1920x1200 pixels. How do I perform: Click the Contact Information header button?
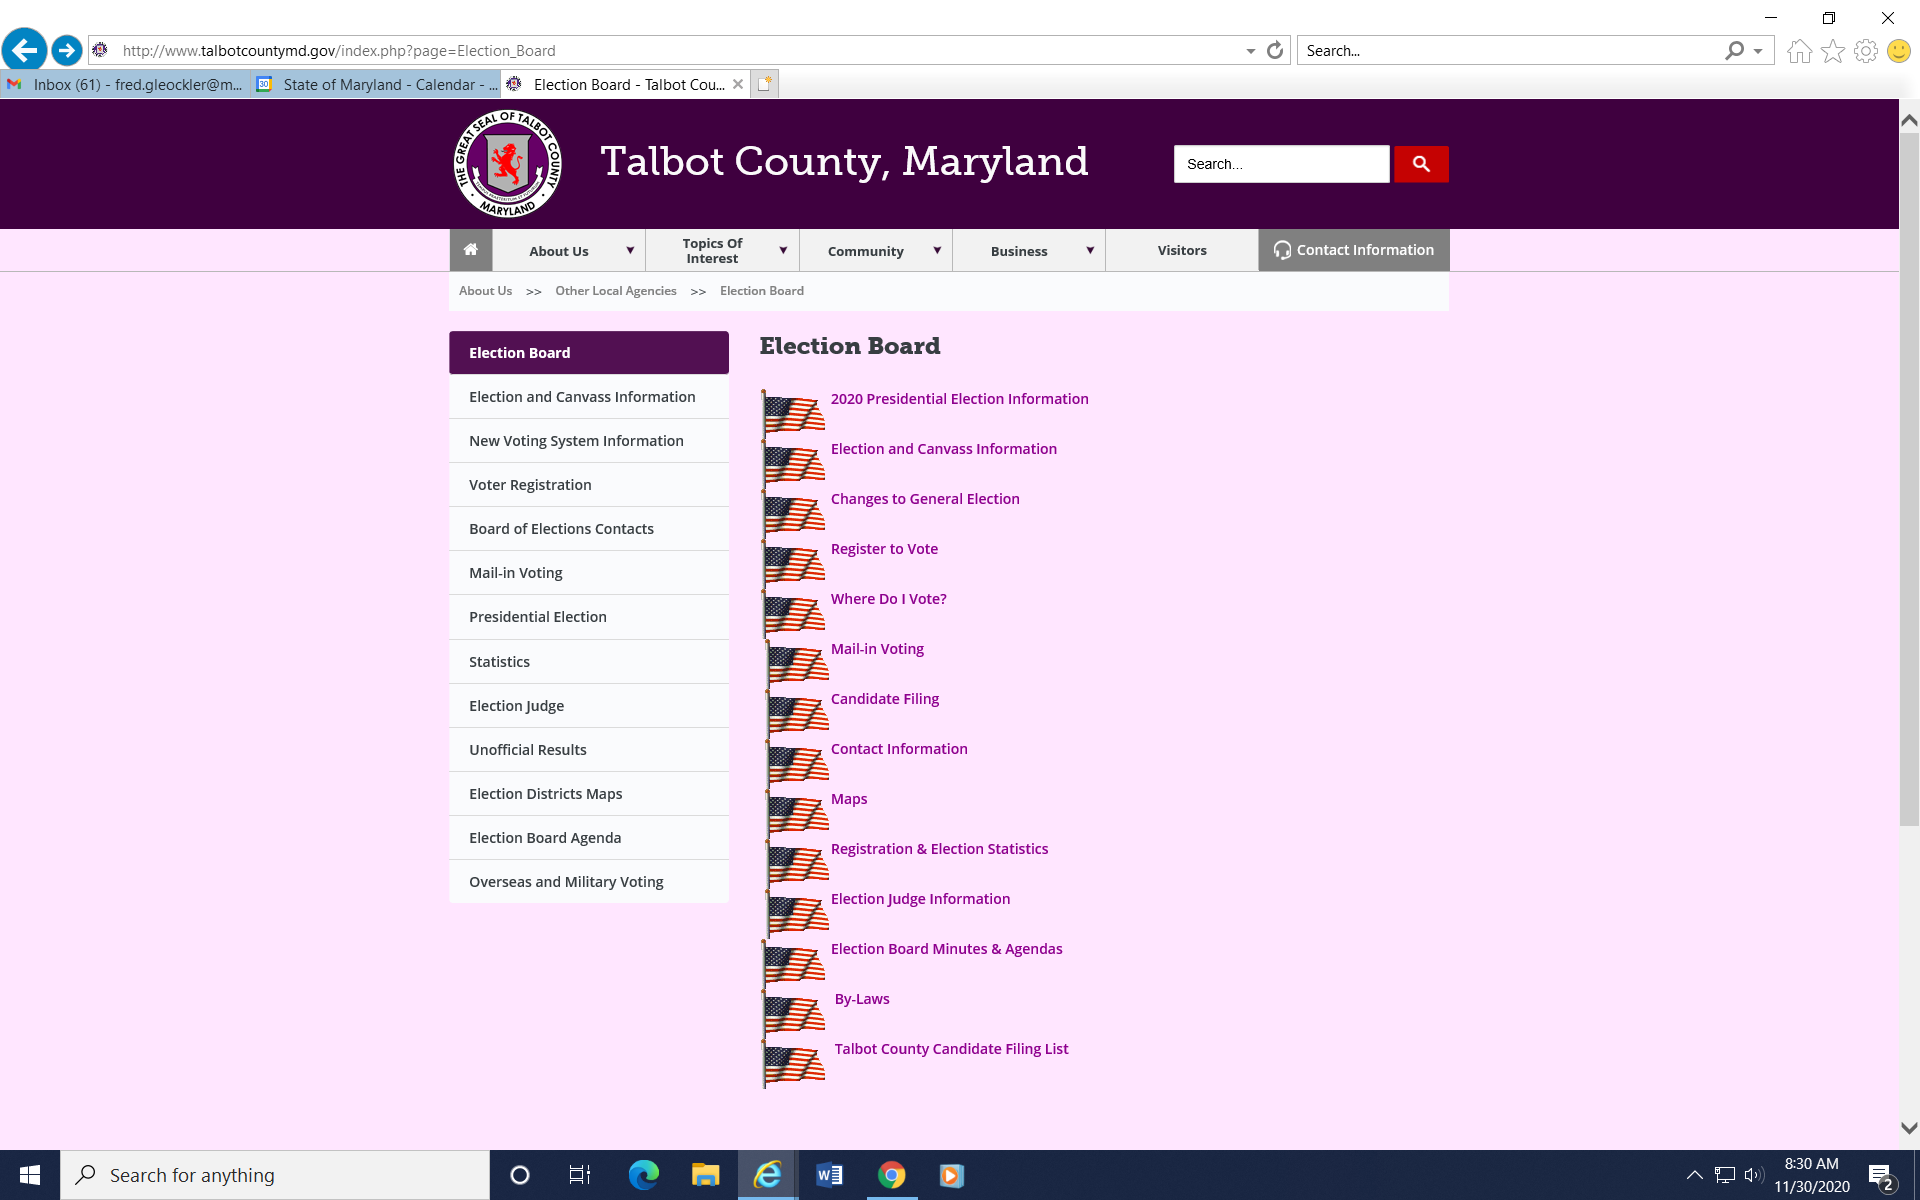[1353, 250]
